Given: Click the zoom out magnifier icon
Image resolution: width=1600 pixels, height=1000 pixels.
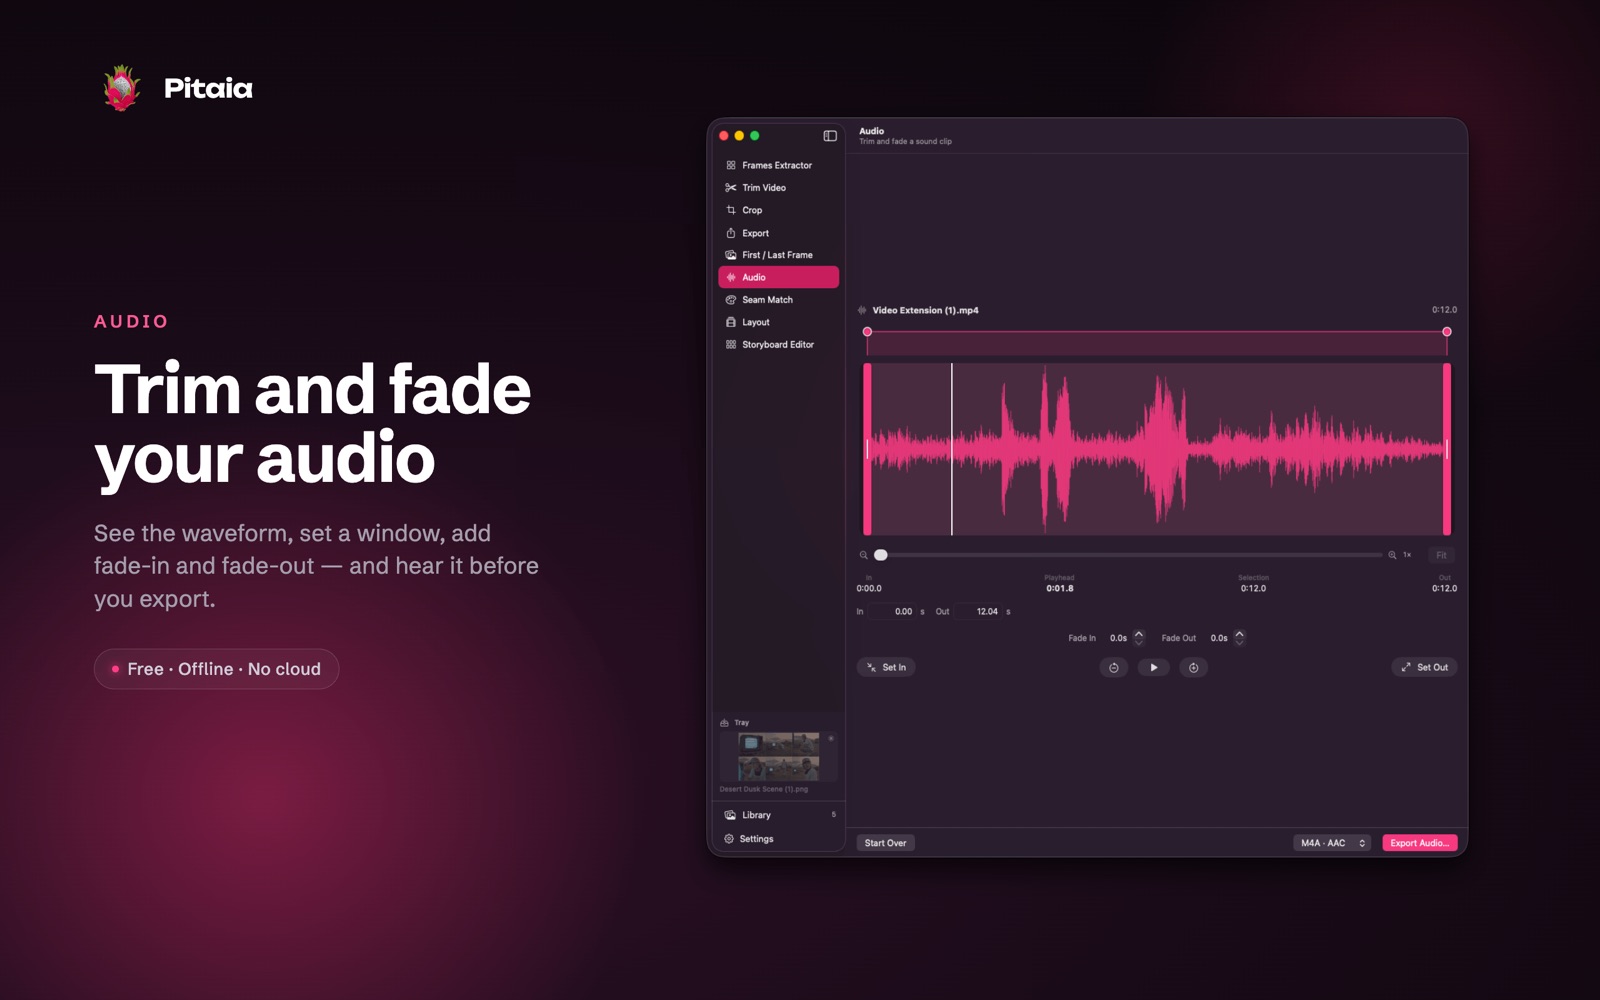Looking at the screenshot, I should [x=864, y=555].
